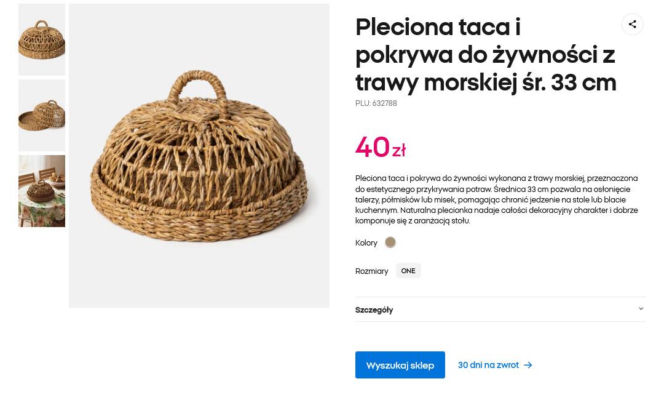Select the third thumbnail with table setting
The width and height of the screenshot is (664, 400).
click(42, 190)
